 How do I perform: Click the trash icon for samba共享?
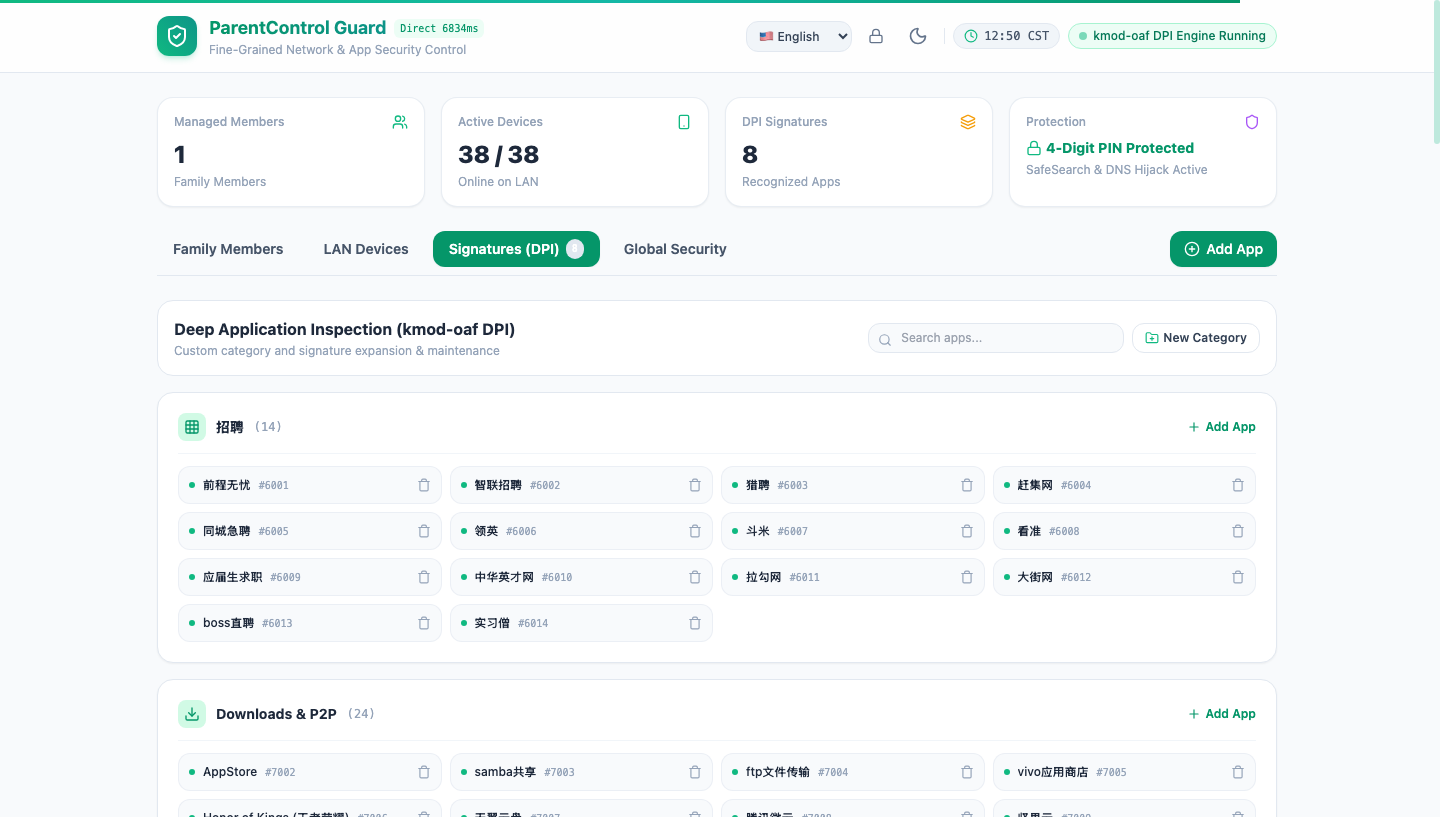[695, 772]
